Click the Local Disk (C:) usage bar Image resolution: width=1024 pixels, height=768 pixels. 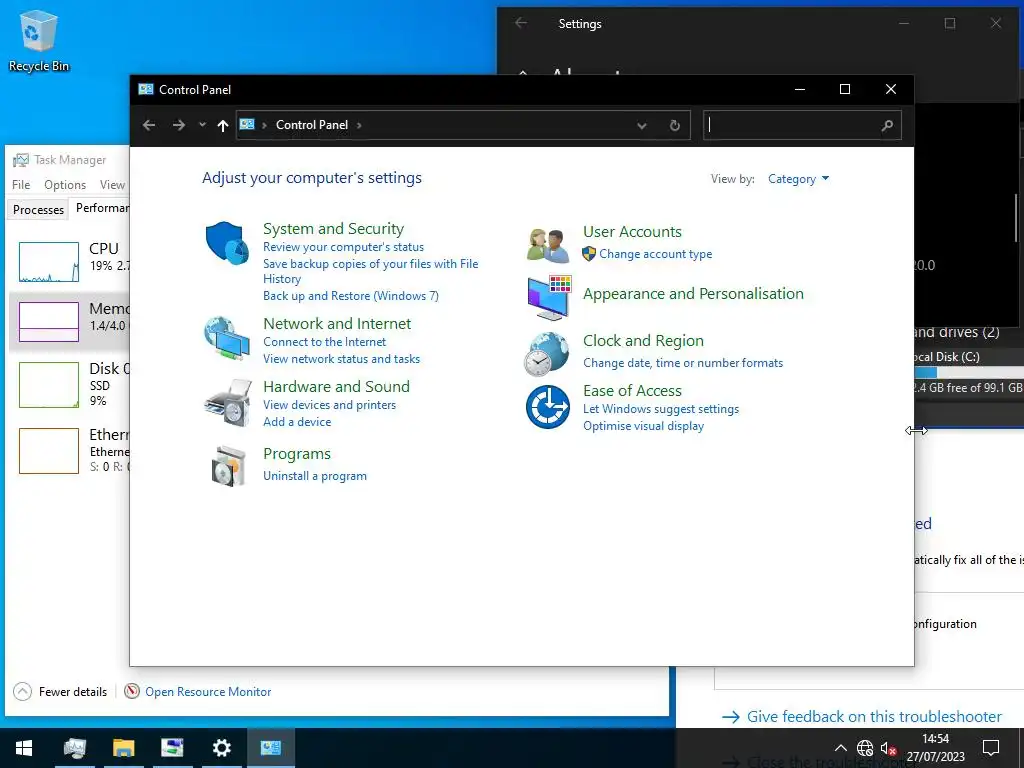(x=968, y=372)
